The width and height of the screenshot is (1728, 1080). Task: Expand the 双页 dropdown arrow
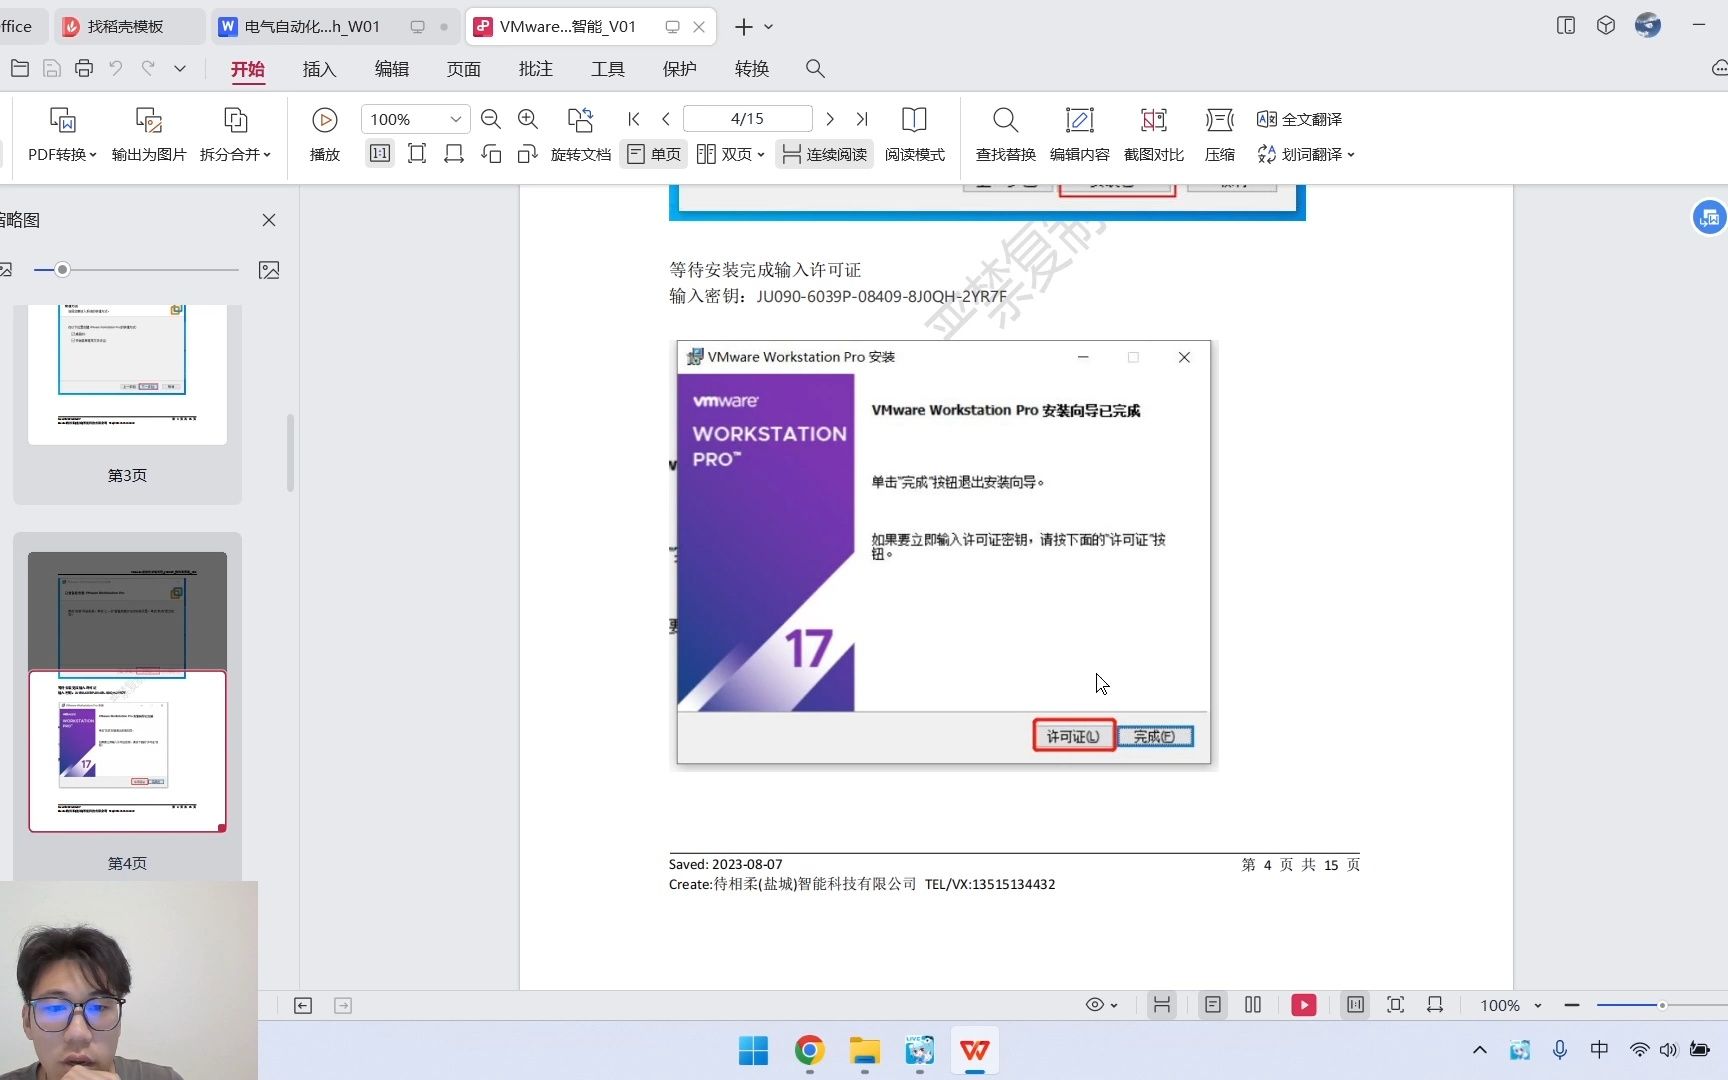pos(761,155)
